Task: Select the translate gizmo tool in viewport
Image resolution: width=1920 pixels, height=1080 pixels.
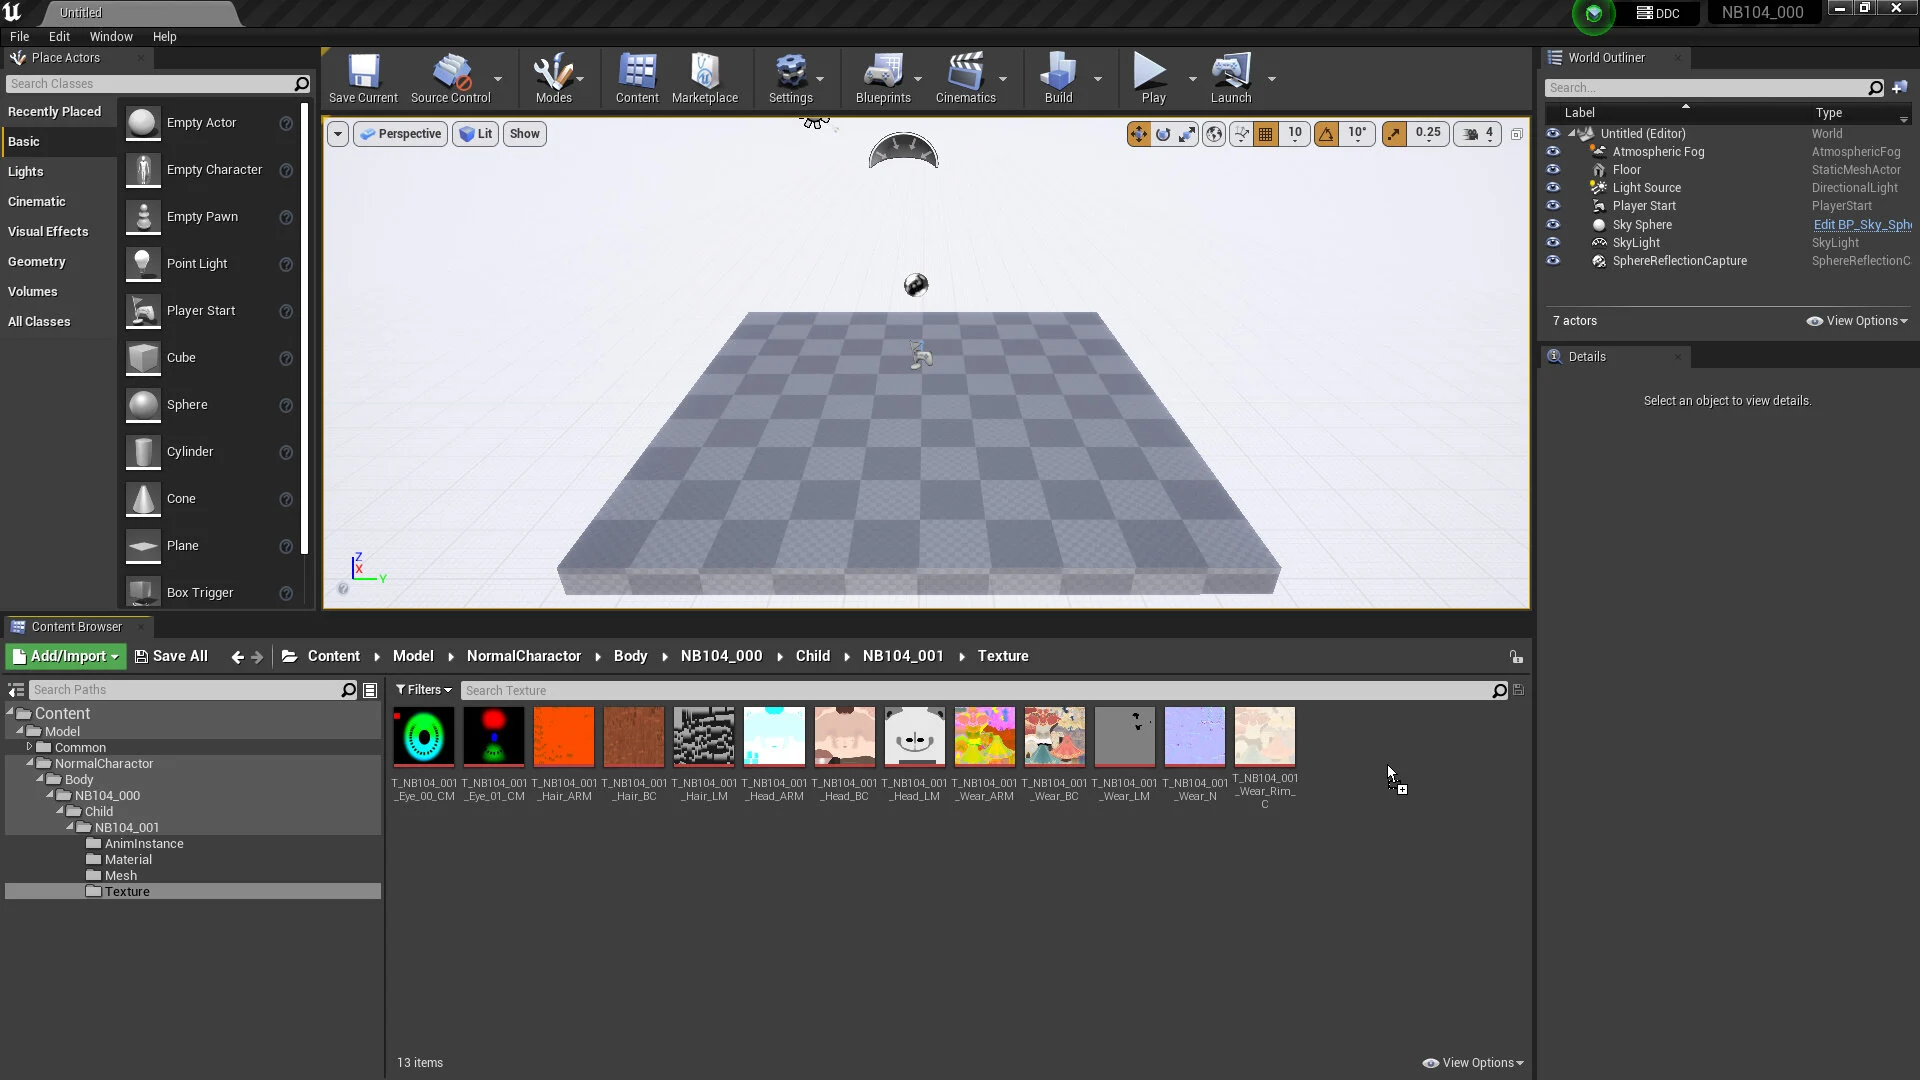Action: 1139,134
